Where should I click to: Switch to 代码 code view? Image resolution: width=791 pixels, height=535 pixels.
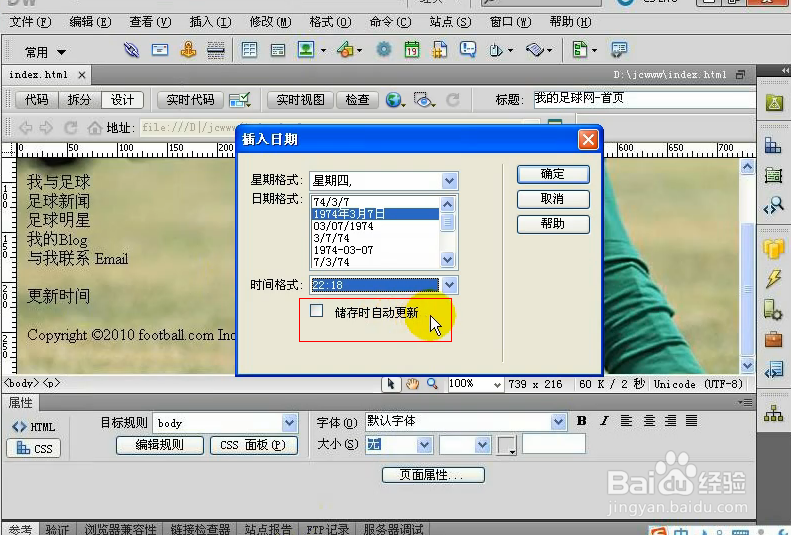point(37,100)
